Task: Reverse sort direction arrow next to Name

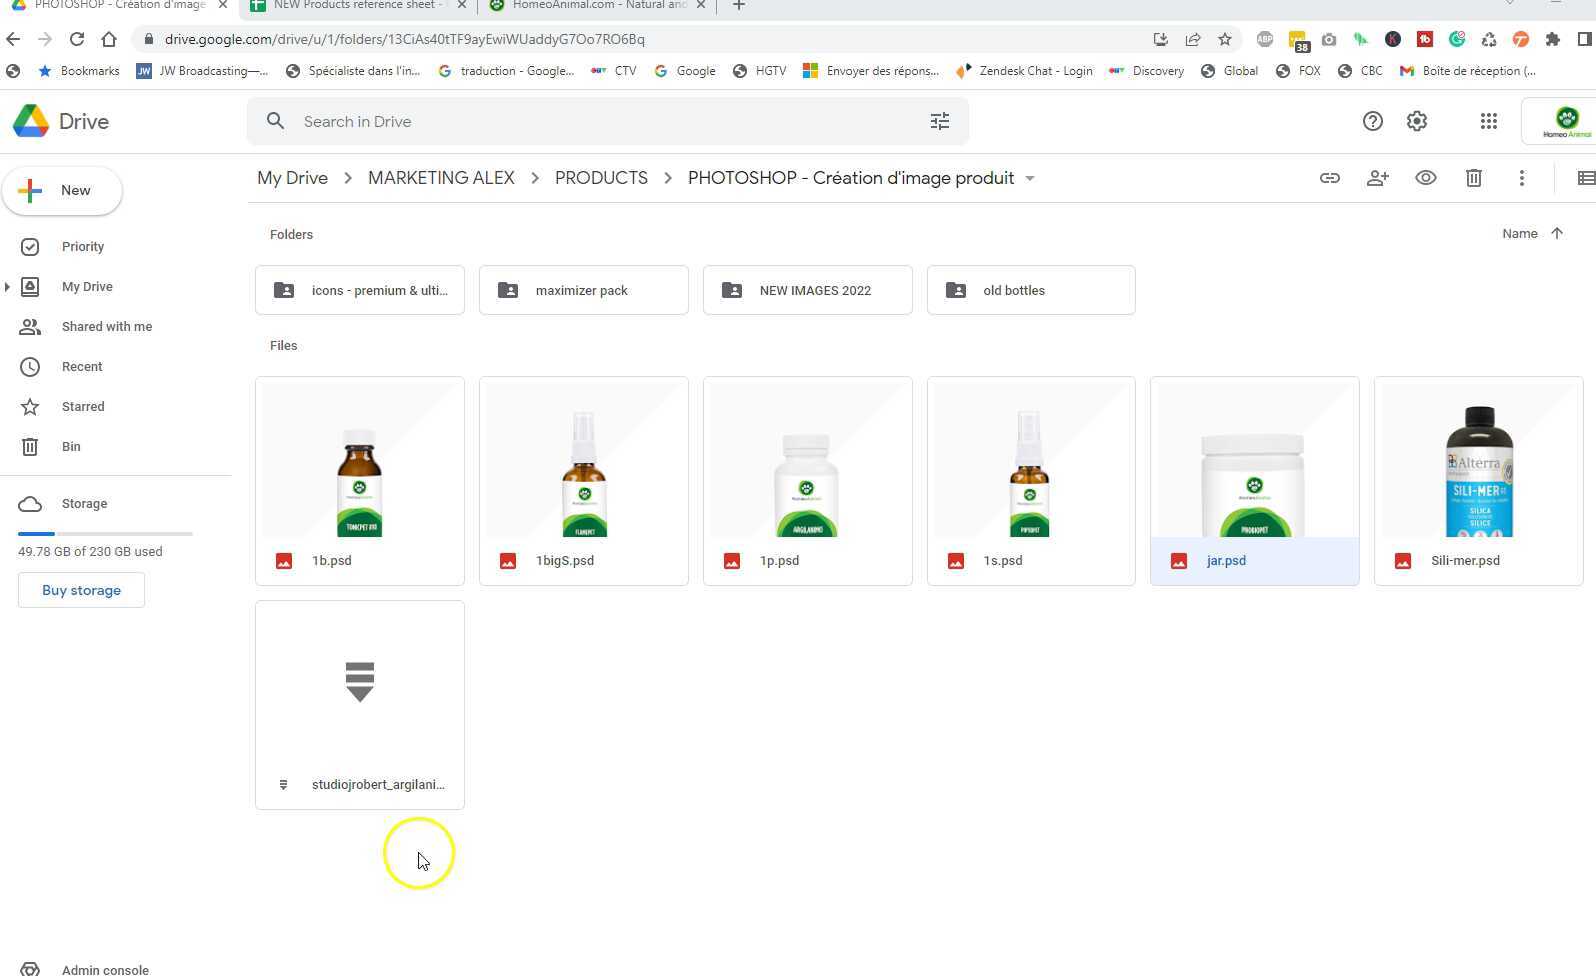Action: [x=1556, y=234]
